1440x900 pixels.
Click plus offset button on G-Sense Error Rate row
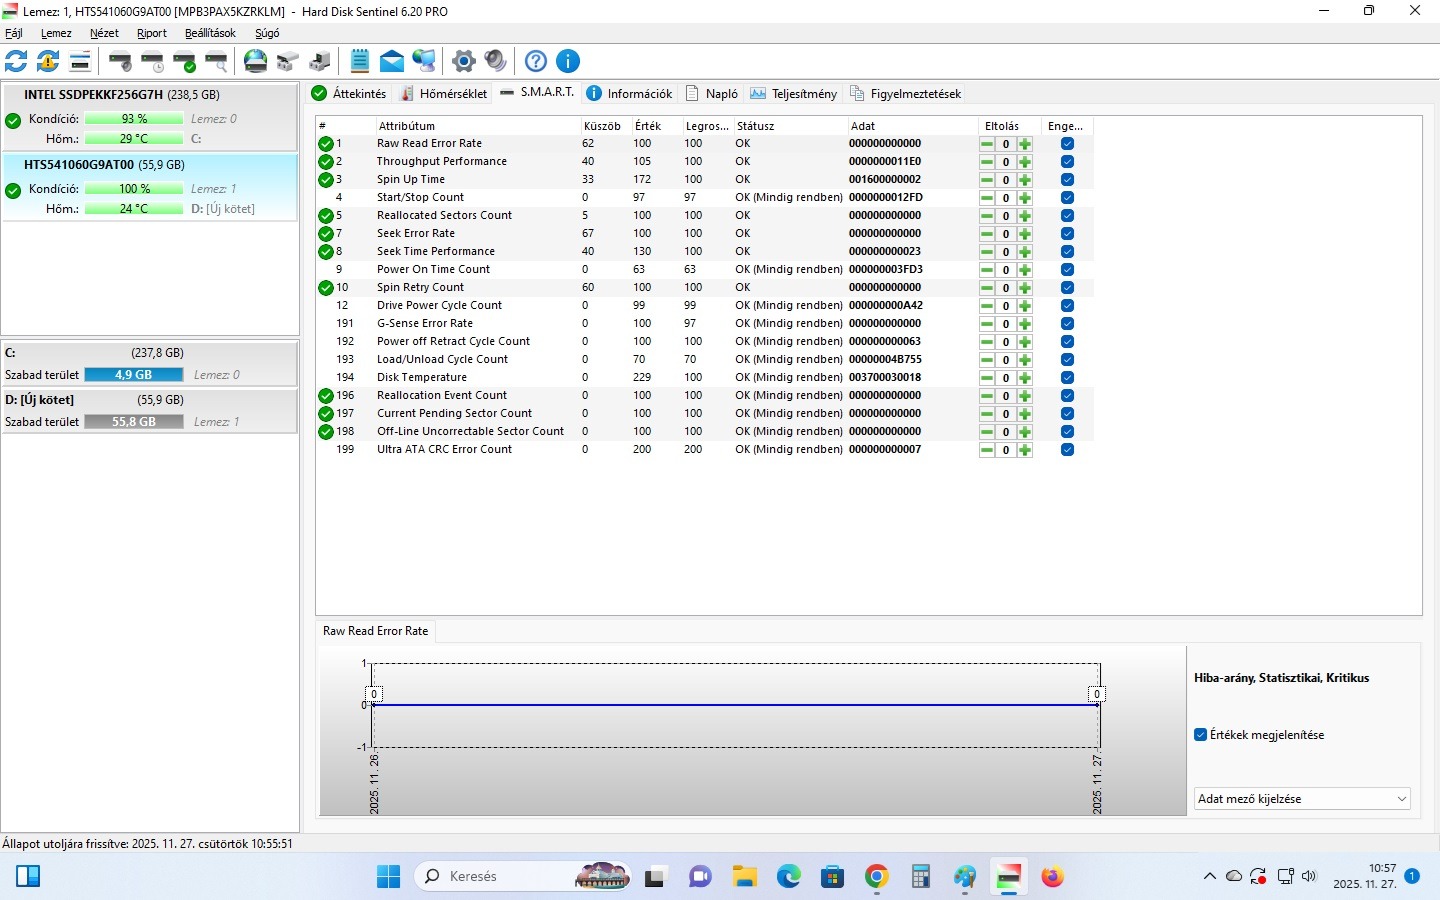1025,324
